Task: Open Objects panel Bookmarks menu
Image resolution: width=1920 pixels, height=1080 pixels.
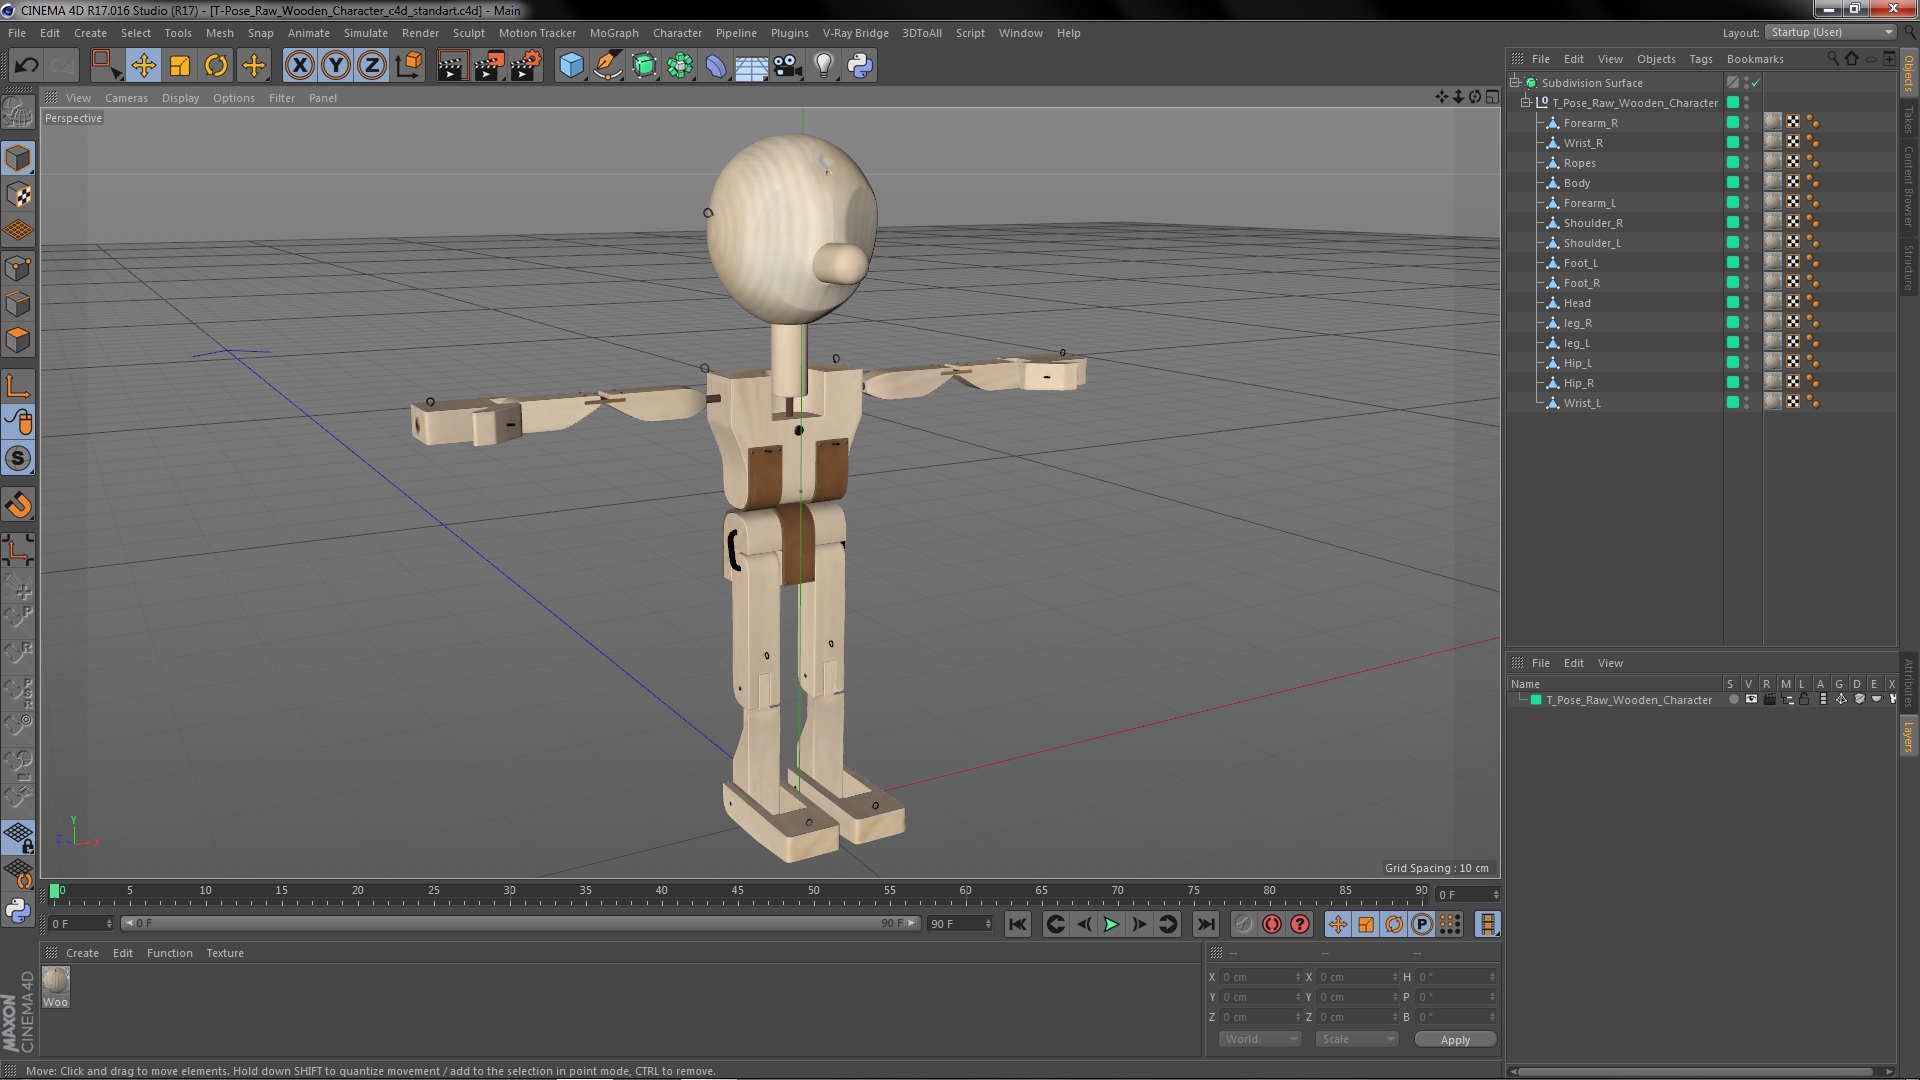Action: pos(1755,59)
